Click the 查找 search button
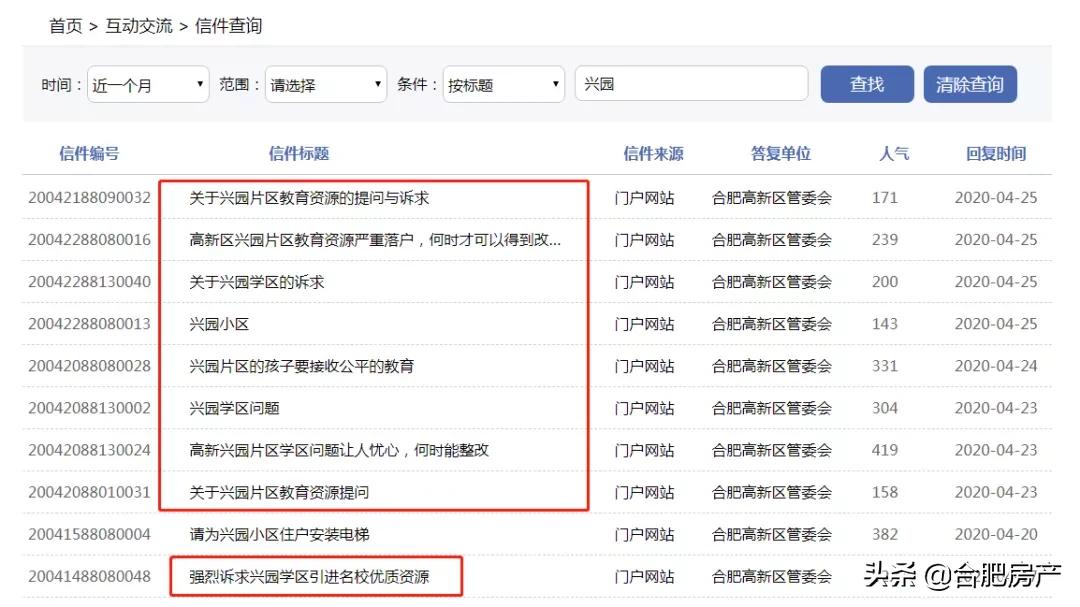 866,84
